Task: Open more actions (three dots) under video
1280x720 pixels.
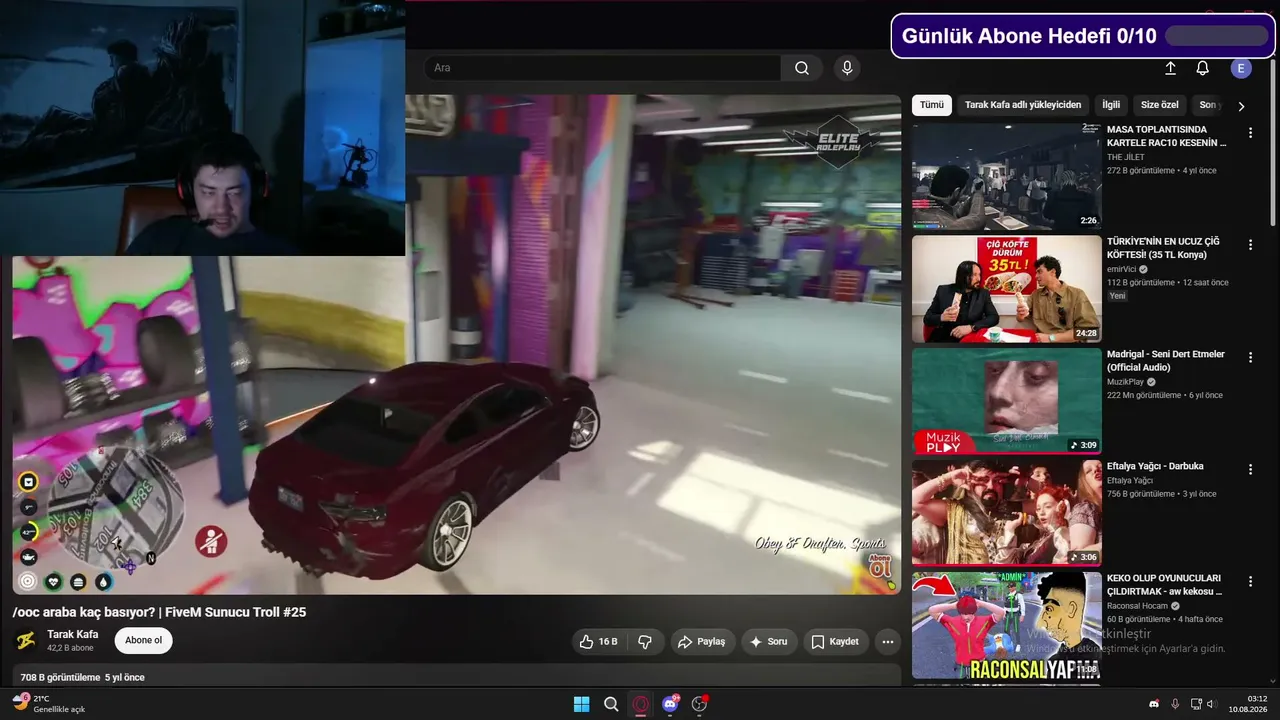Action: 887,642
